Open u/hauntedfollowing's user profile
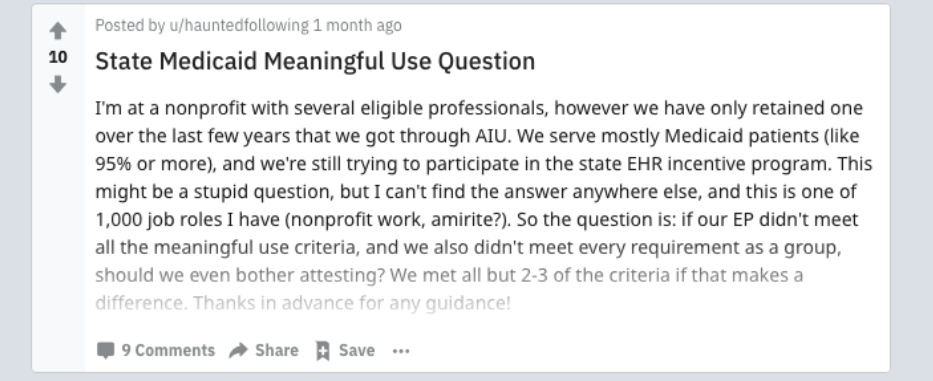 239,26
